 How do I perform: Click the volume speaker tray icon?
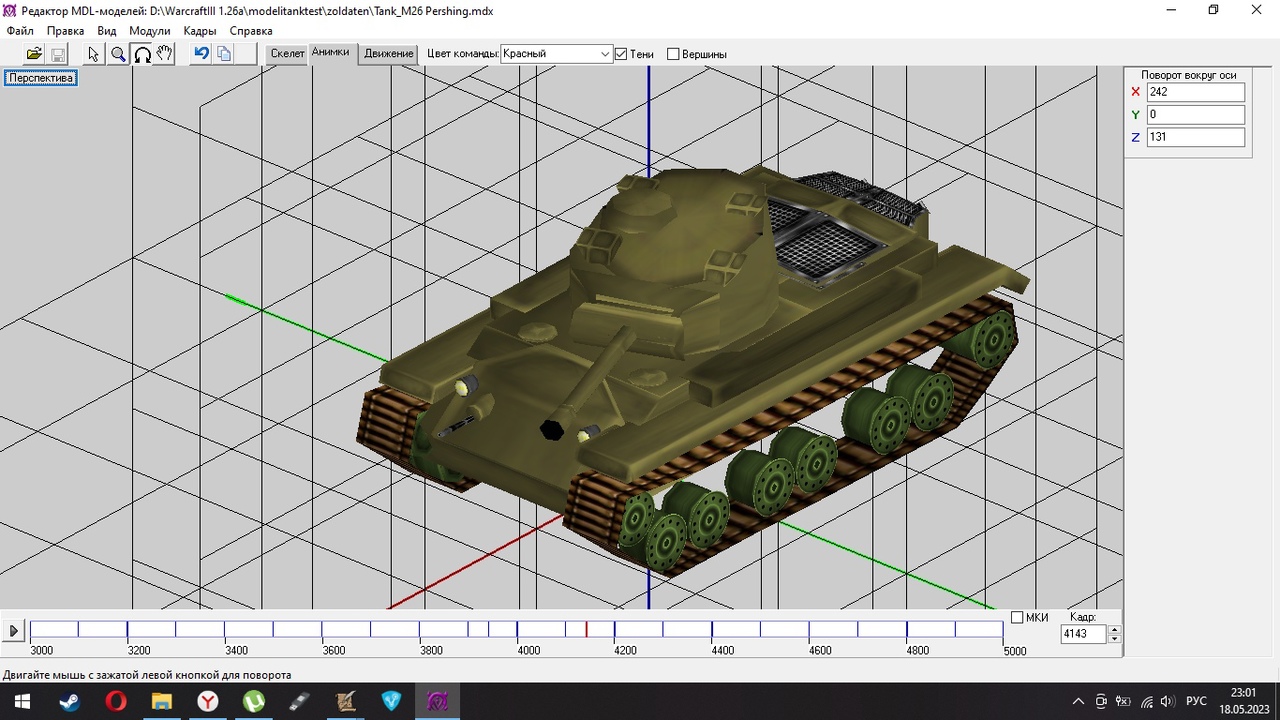pos(1169,701)
